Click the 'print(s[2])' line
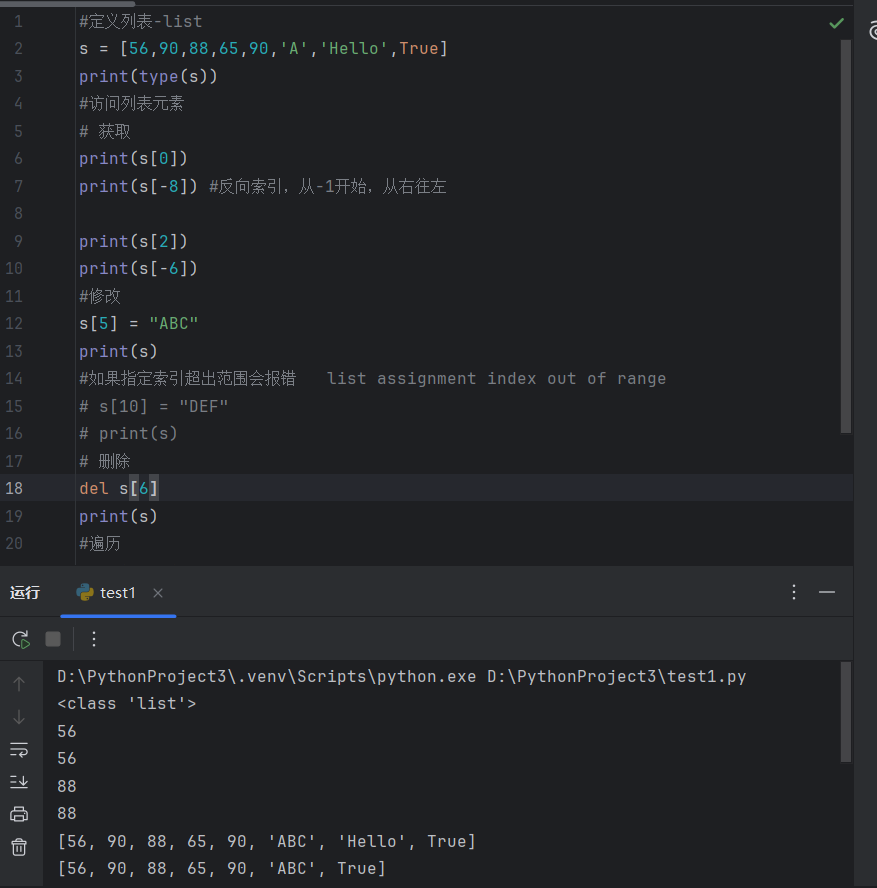This screenshot has width=877, height=888. pos(133,241)
